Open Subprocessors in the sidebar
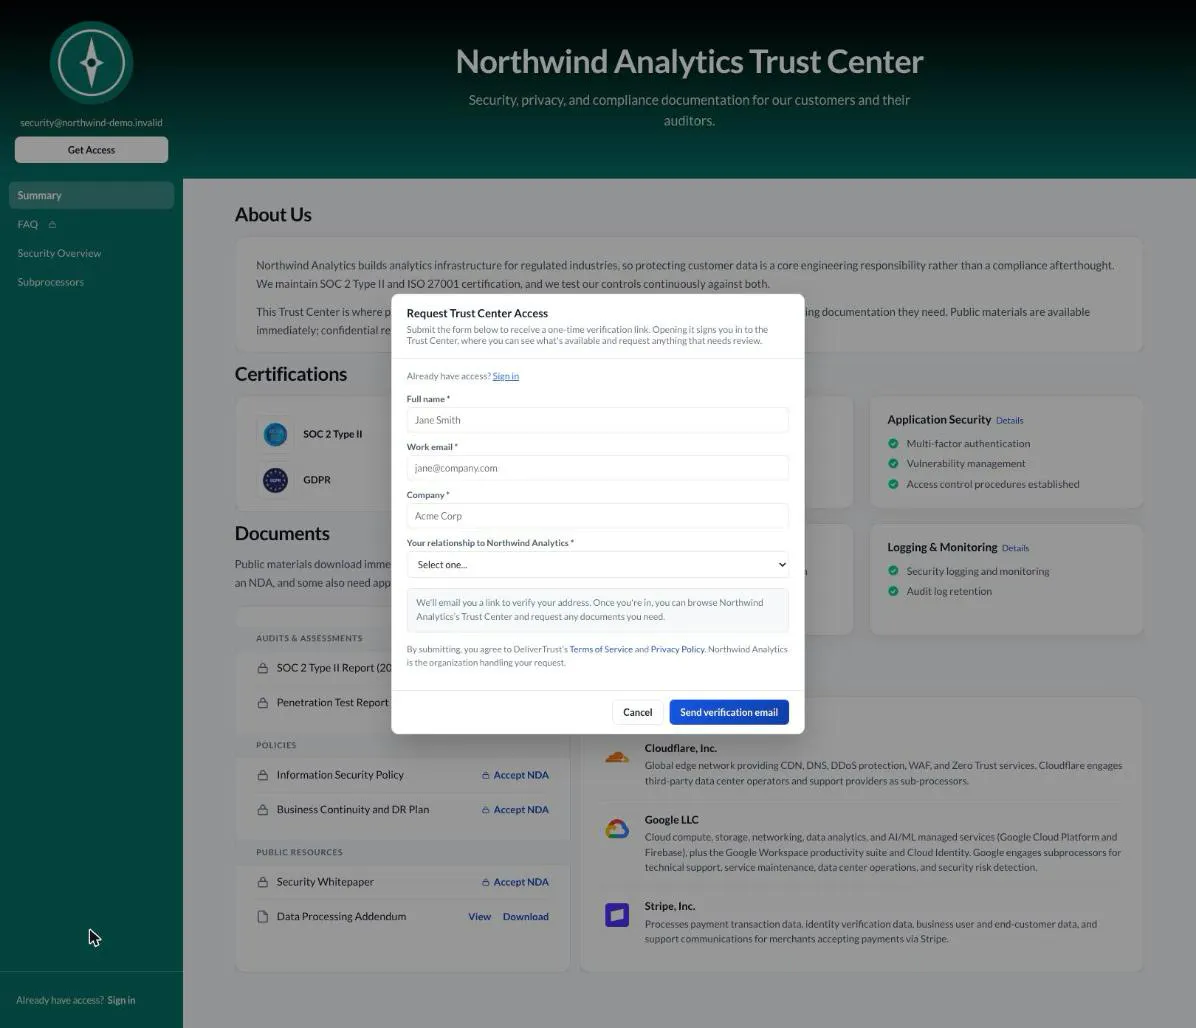Viewport: 1196px width, 1028px height. [x=92, y=282]
